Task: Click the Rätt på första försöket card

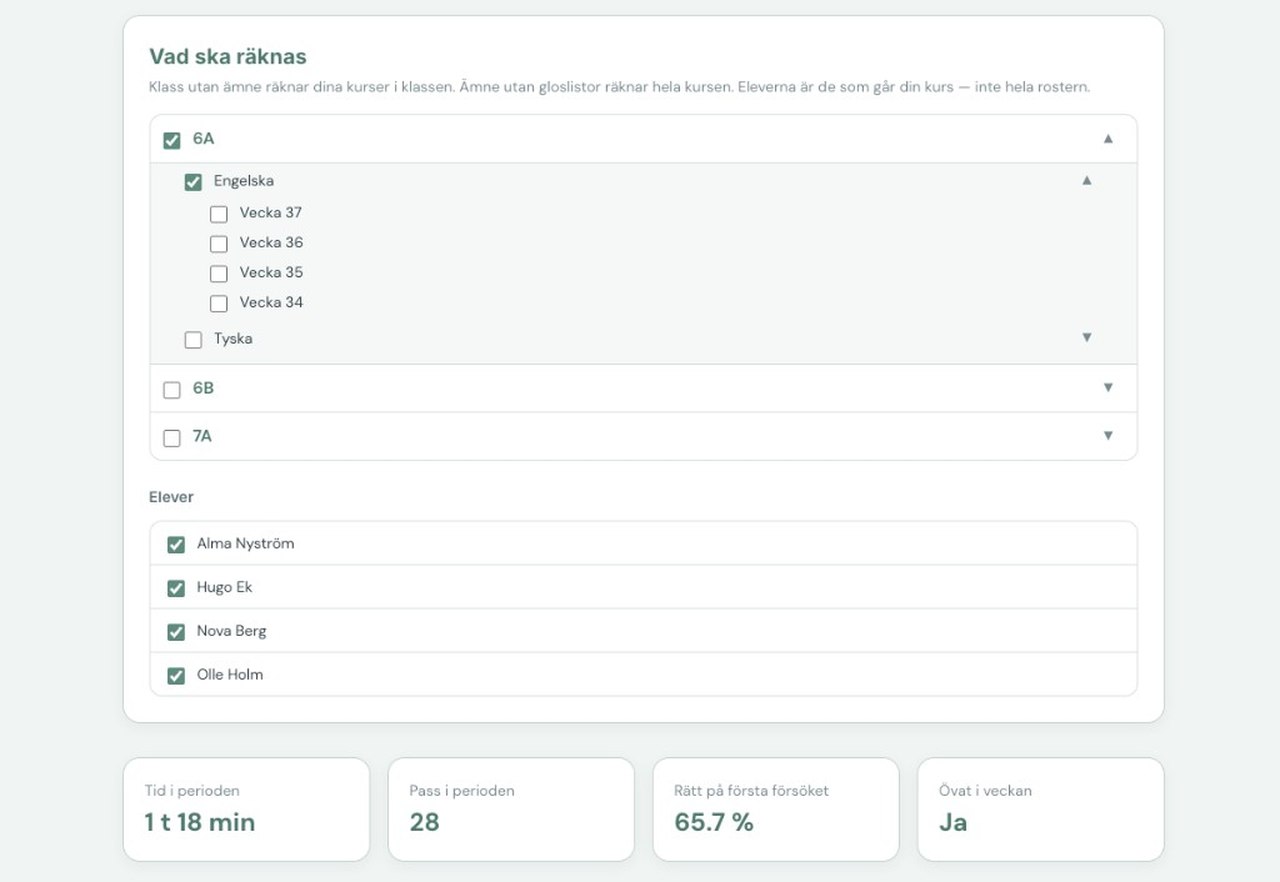Action: coord(776,809)
